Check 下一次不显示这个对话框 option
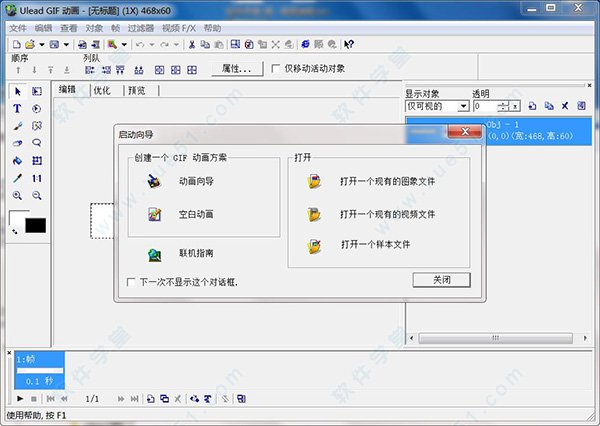This screenshot has height=426, width=600. [x=131, y=282]
